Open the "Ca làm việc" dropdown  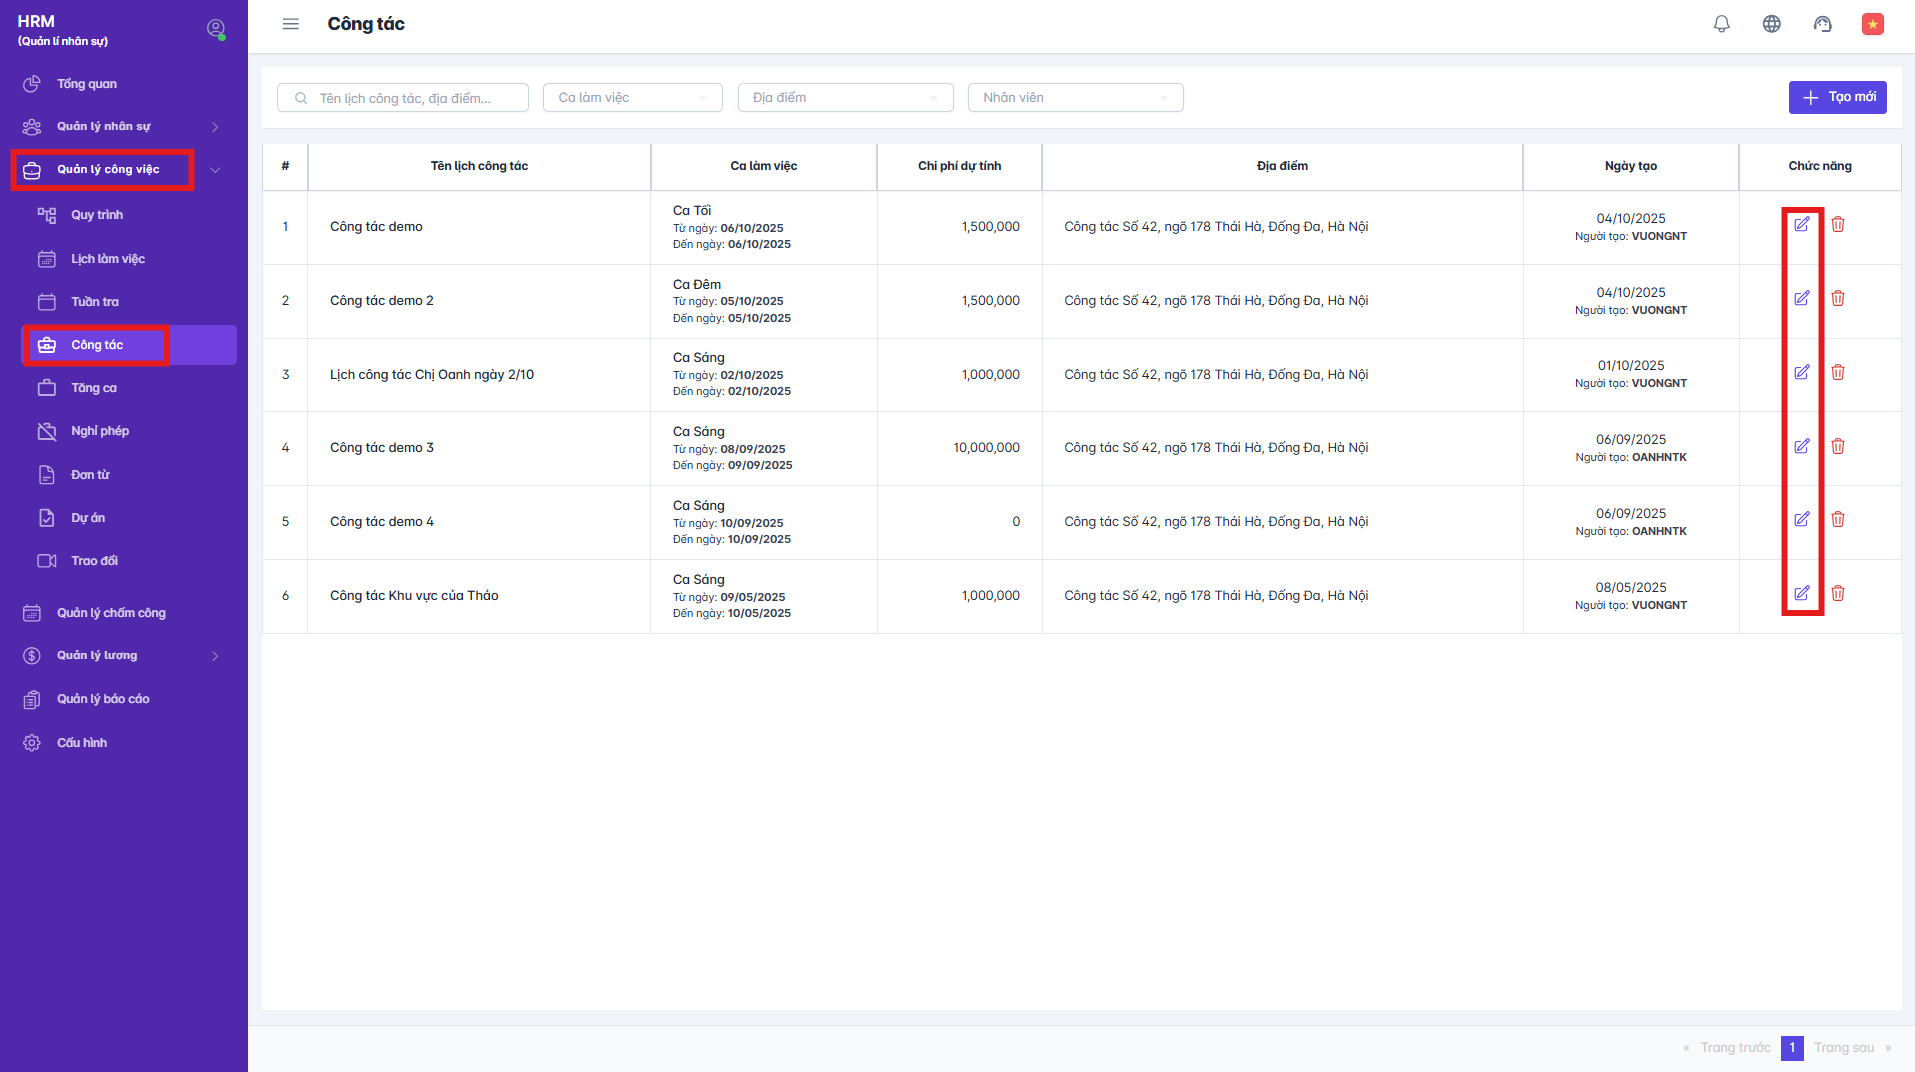[632, 98]
